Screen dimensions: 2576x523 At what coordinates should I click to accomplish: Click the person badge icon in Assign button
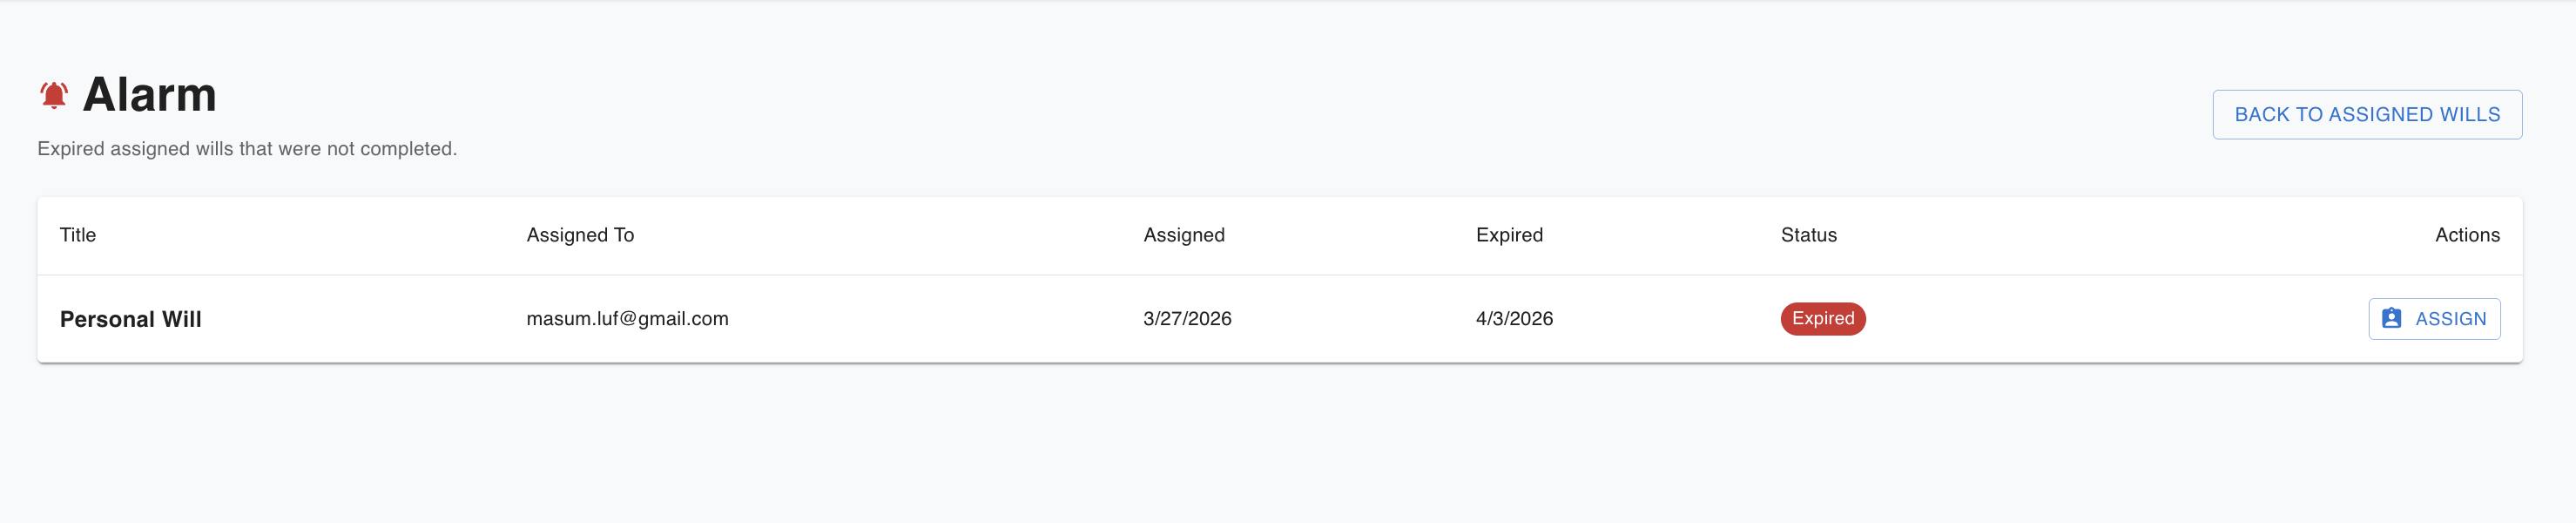click(x=2391, y=319)
